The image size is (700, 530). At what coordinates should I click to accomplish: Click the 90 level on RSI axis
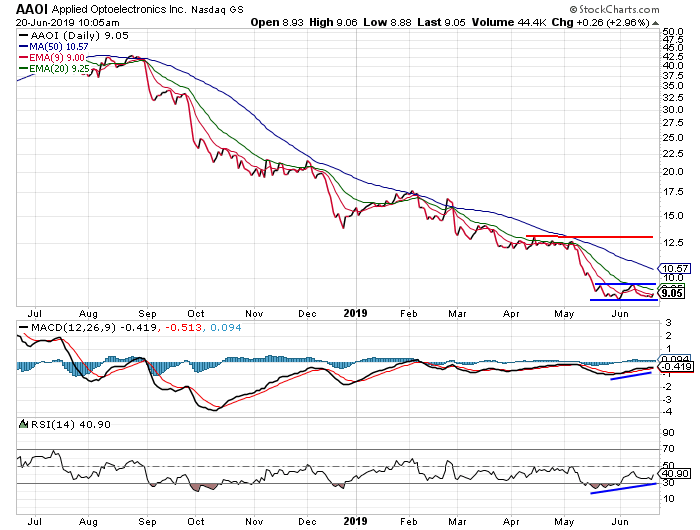668,432
